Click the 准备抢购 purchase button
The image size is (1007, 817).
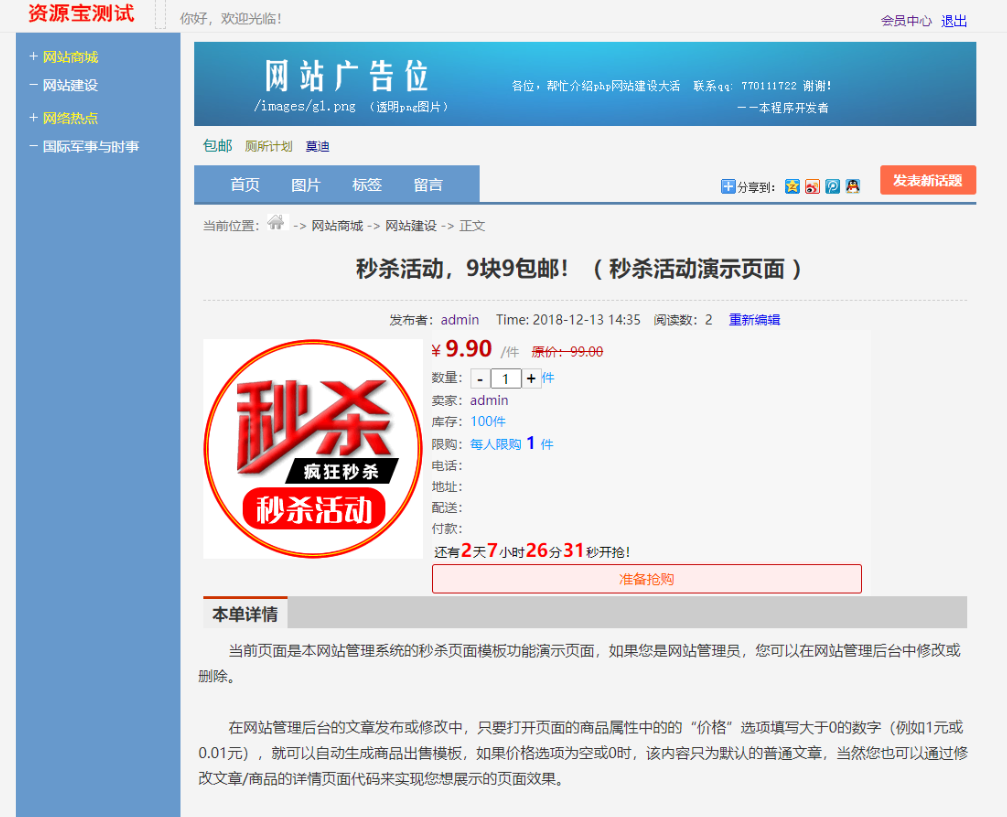tap(646, 579)
